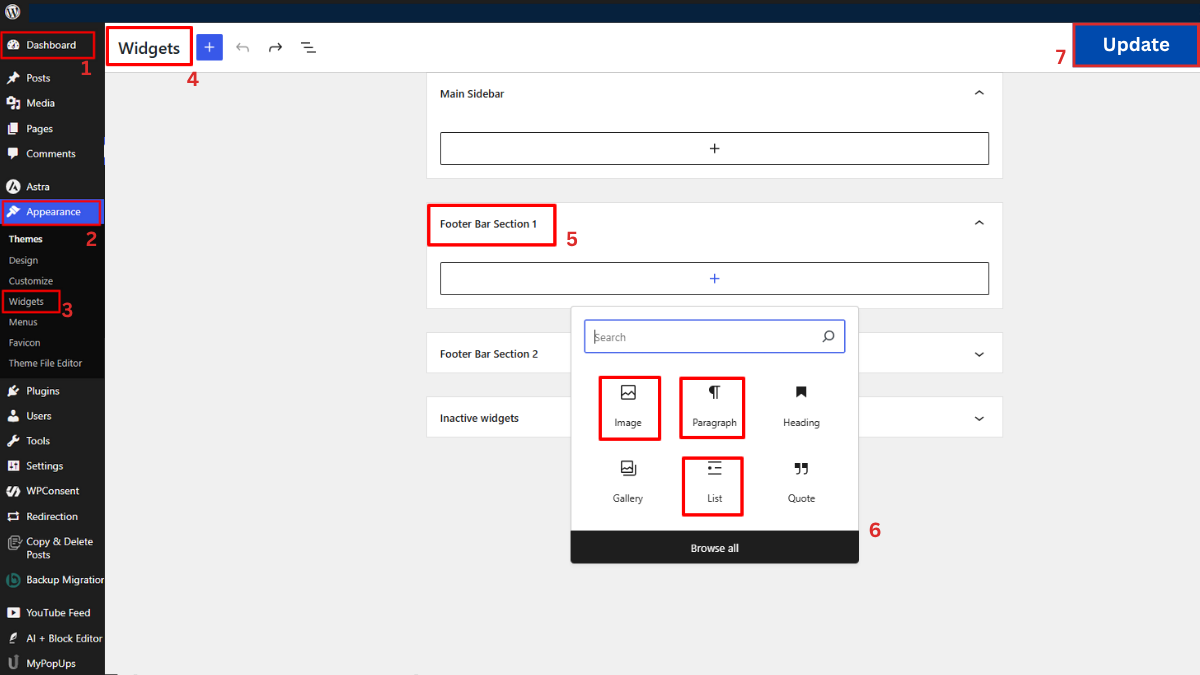Open the document overview list icon
This screenshot has width=1200, height=675.
coord(308,47)
